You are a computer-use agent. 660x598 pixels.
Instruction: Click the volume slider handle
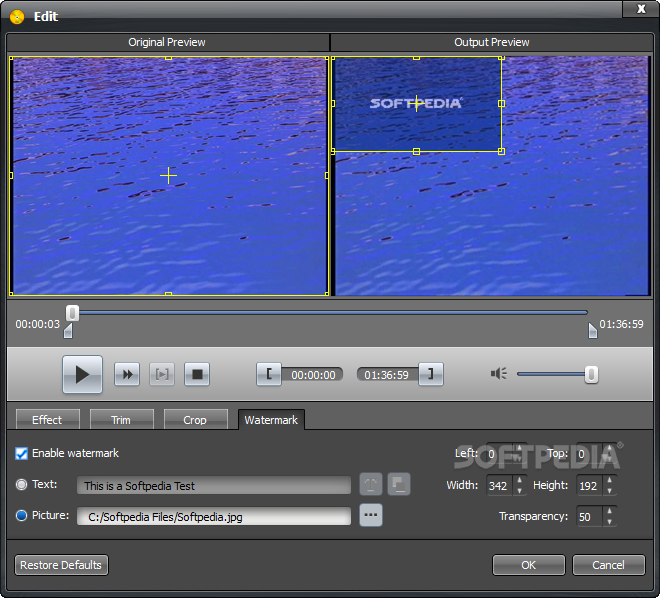point(591,374)
